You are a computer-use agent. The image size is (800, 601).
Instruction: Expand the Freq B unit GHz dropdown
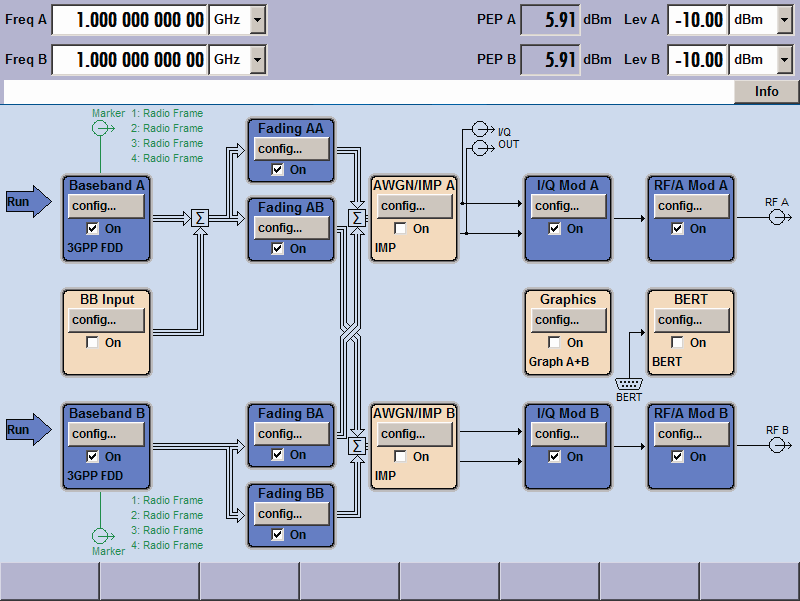pyautogui.click(x=258, y=60)
